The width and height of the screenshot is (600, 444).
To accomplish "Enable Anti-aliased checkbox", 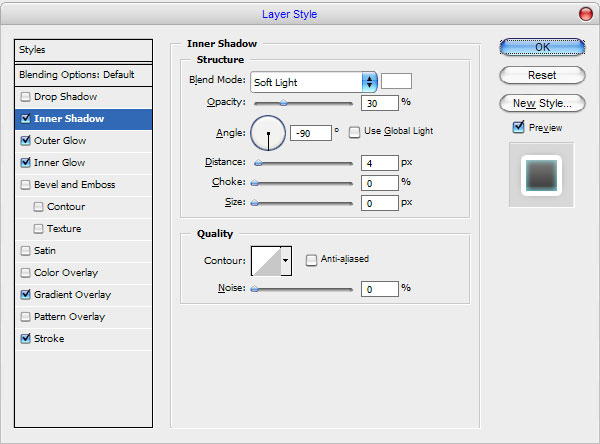I will (311, 260).
